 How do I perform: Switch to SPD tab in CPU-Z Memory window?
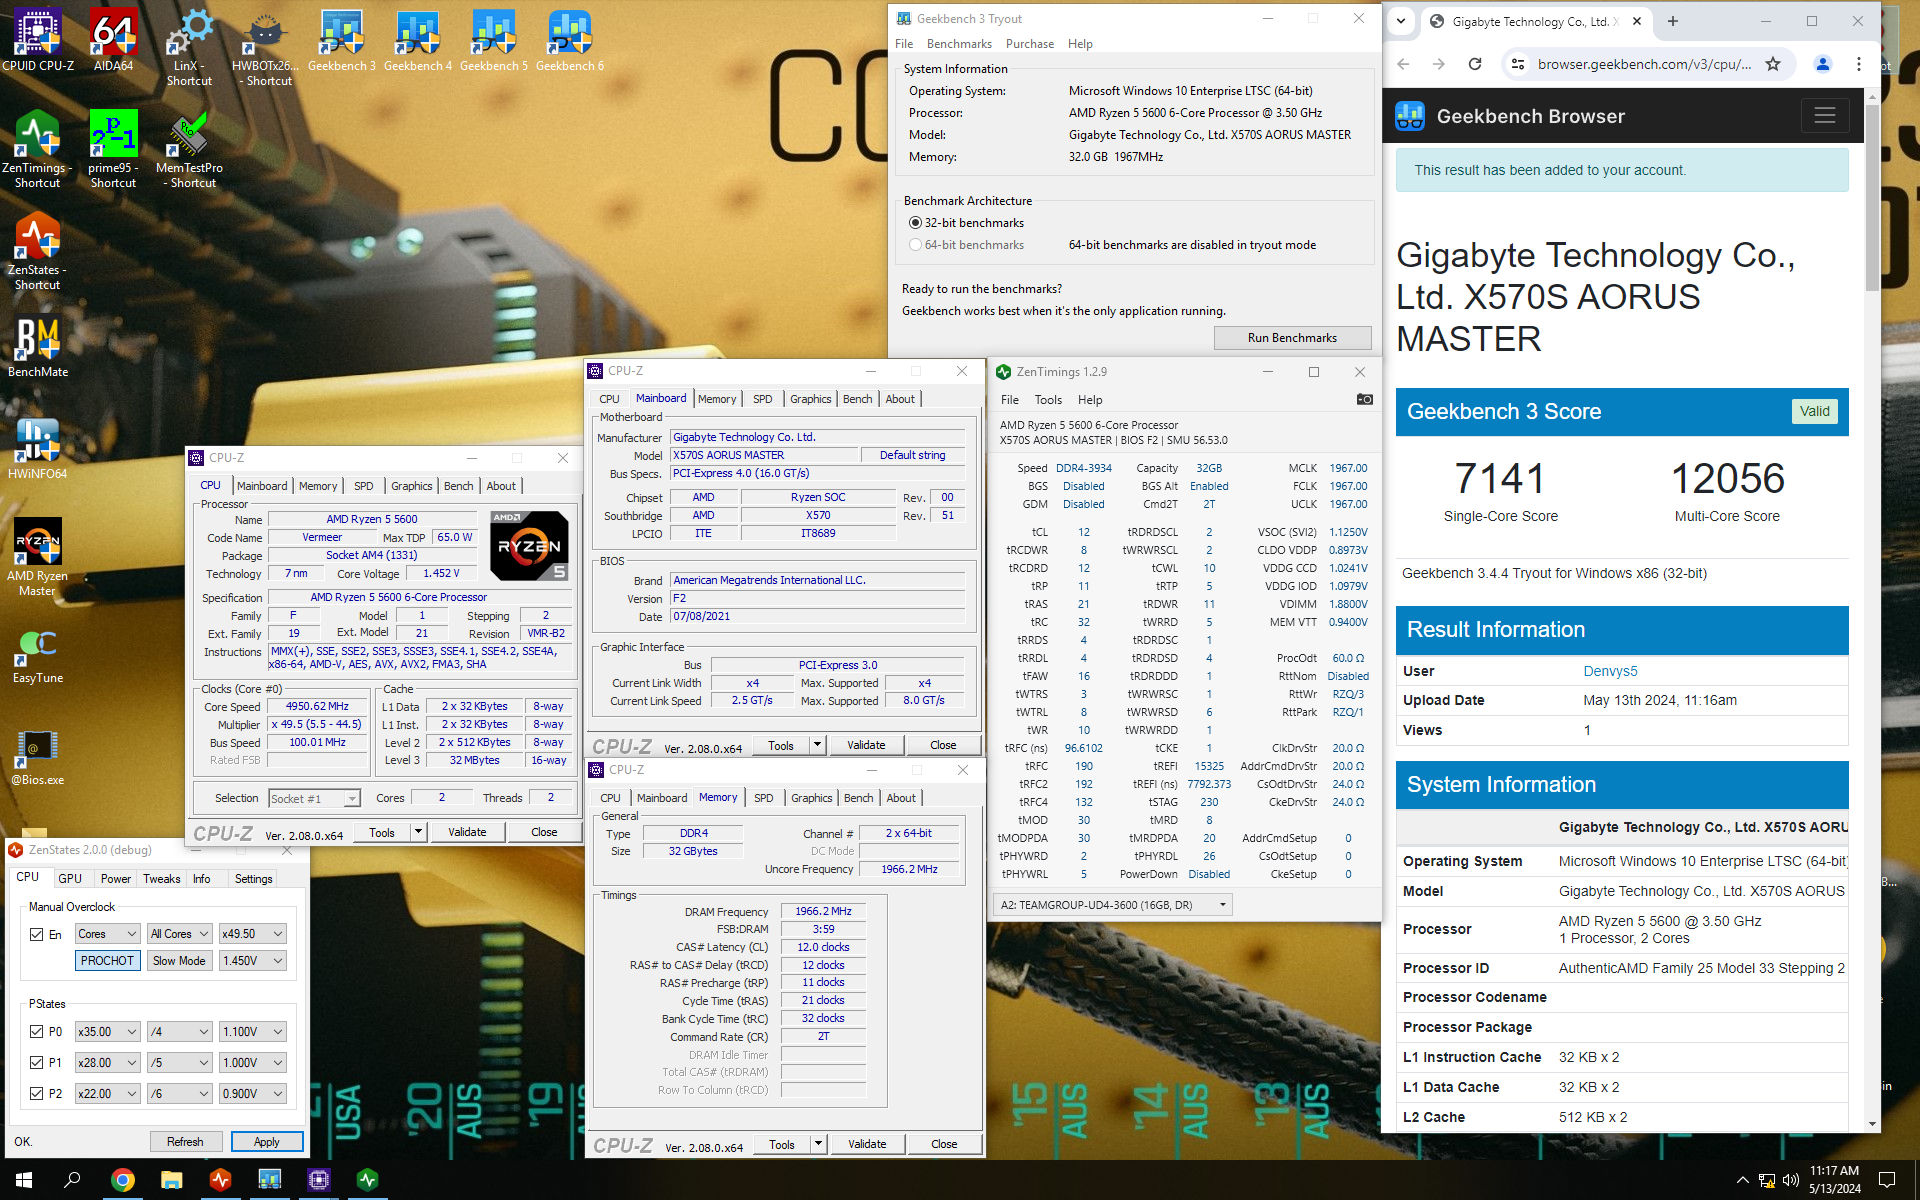pos(764,798)
